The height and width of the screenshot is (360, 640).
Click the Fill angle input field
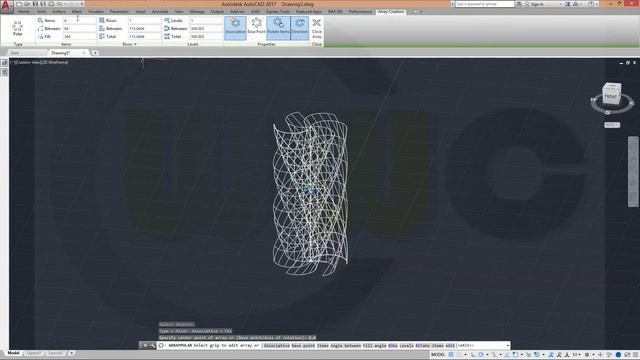pyautogui.click(x=79, y=36)
